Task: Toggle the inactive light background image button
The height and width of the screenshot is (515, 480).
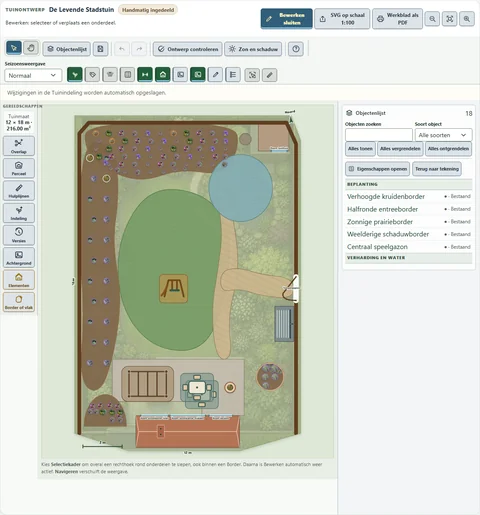Action: (180, 75)
